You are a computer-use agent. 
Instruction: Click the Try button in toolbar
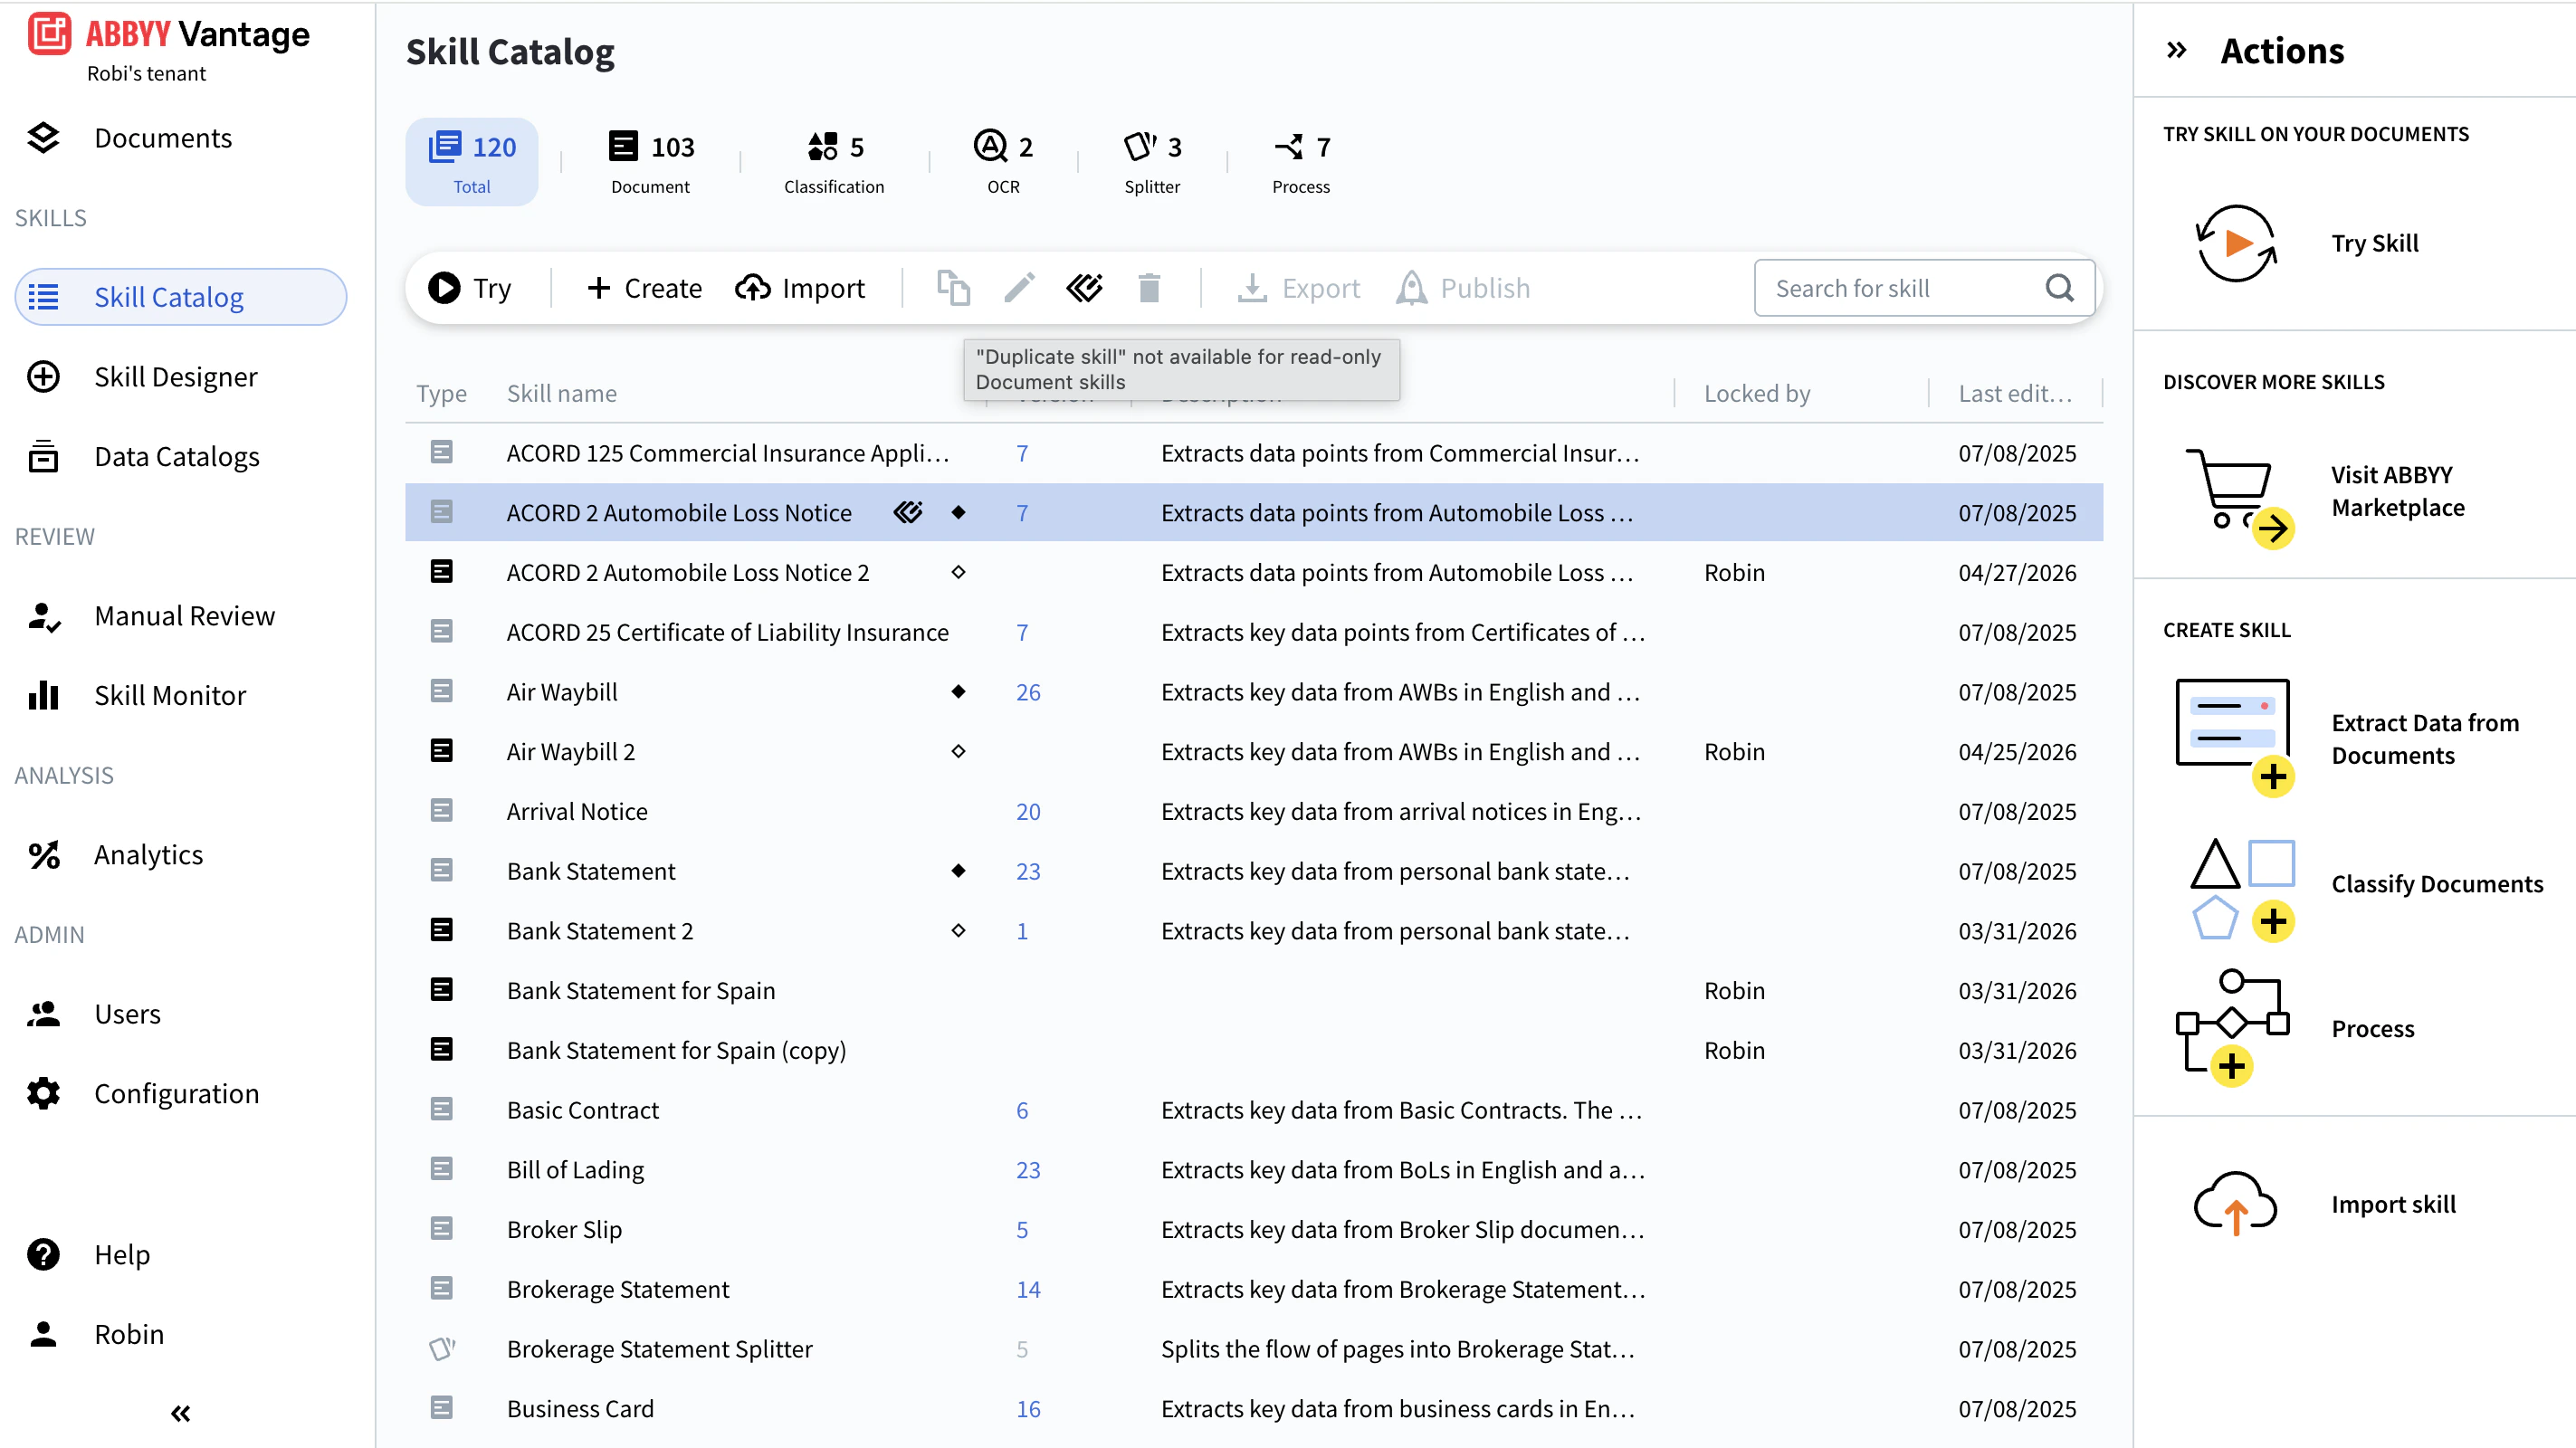[x=469, y=288]
